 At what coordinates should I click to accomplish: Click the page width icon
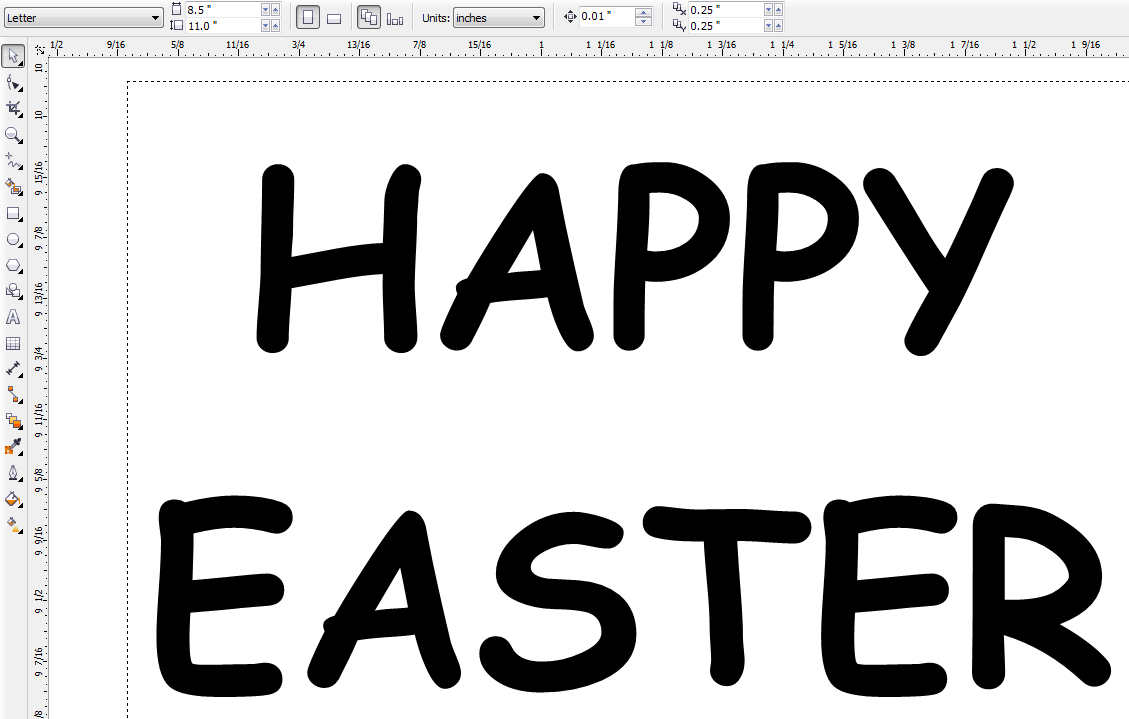[177, 9]
